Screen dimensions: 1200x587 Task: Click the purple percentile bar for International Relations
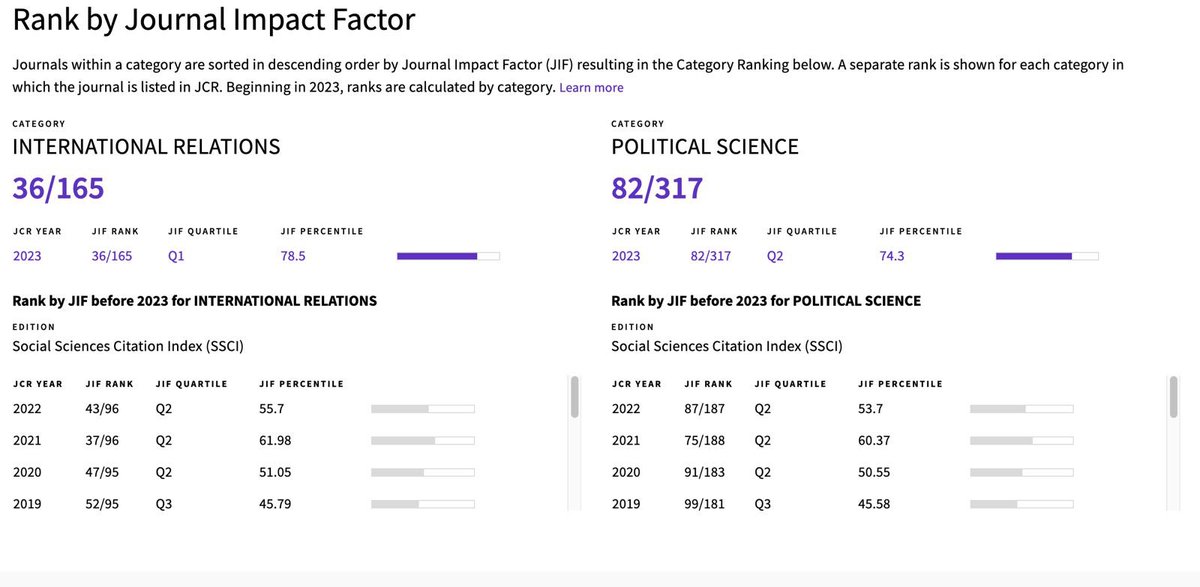click(x=448, y=256)
